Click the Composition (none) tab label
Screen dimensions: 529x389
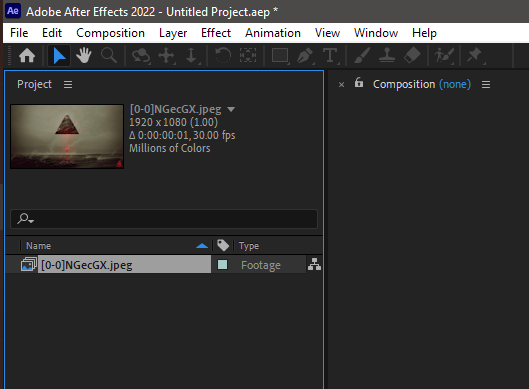pos(422,84)
